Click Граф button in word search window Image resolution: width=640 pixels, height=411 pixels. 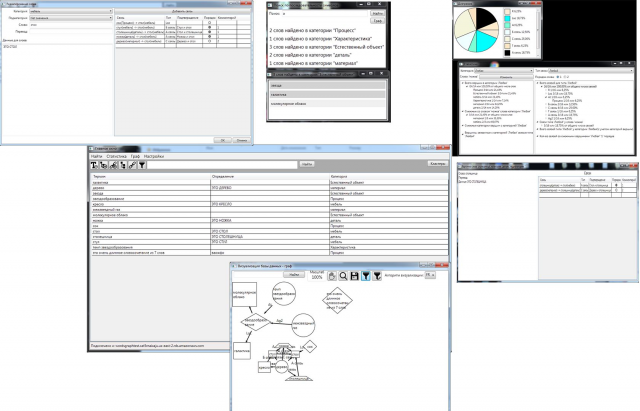[x=378, y=20]
